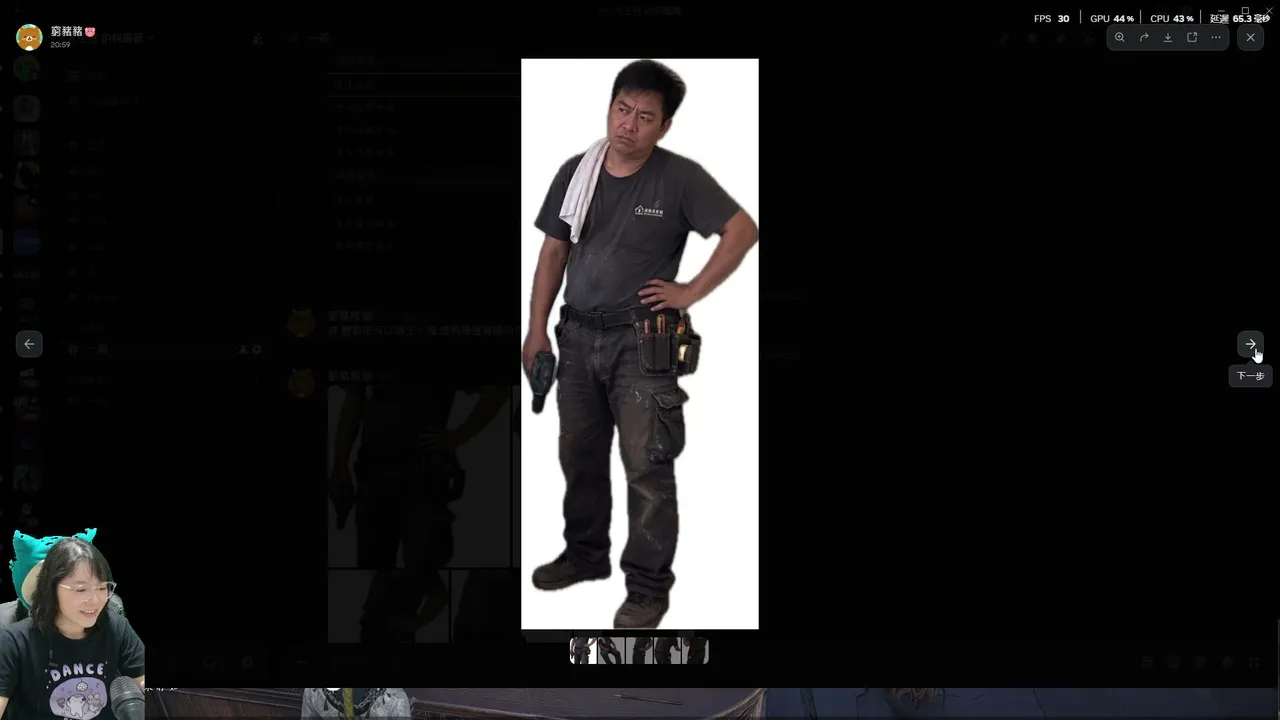This screenshot has height=720, width=1280.
Task: Select the second thumbnail in the image strip
Action: (611, 651)
